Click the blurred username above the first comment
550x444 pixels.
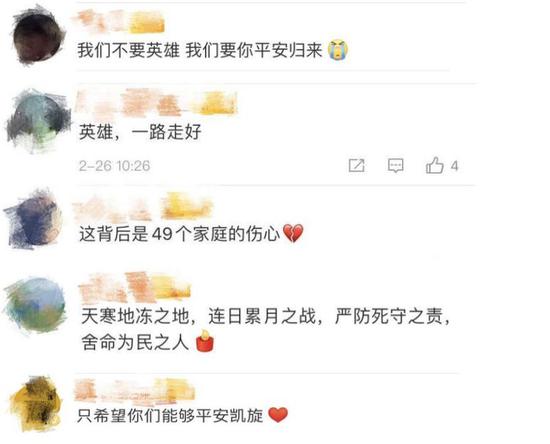click(x=120, y=21)
